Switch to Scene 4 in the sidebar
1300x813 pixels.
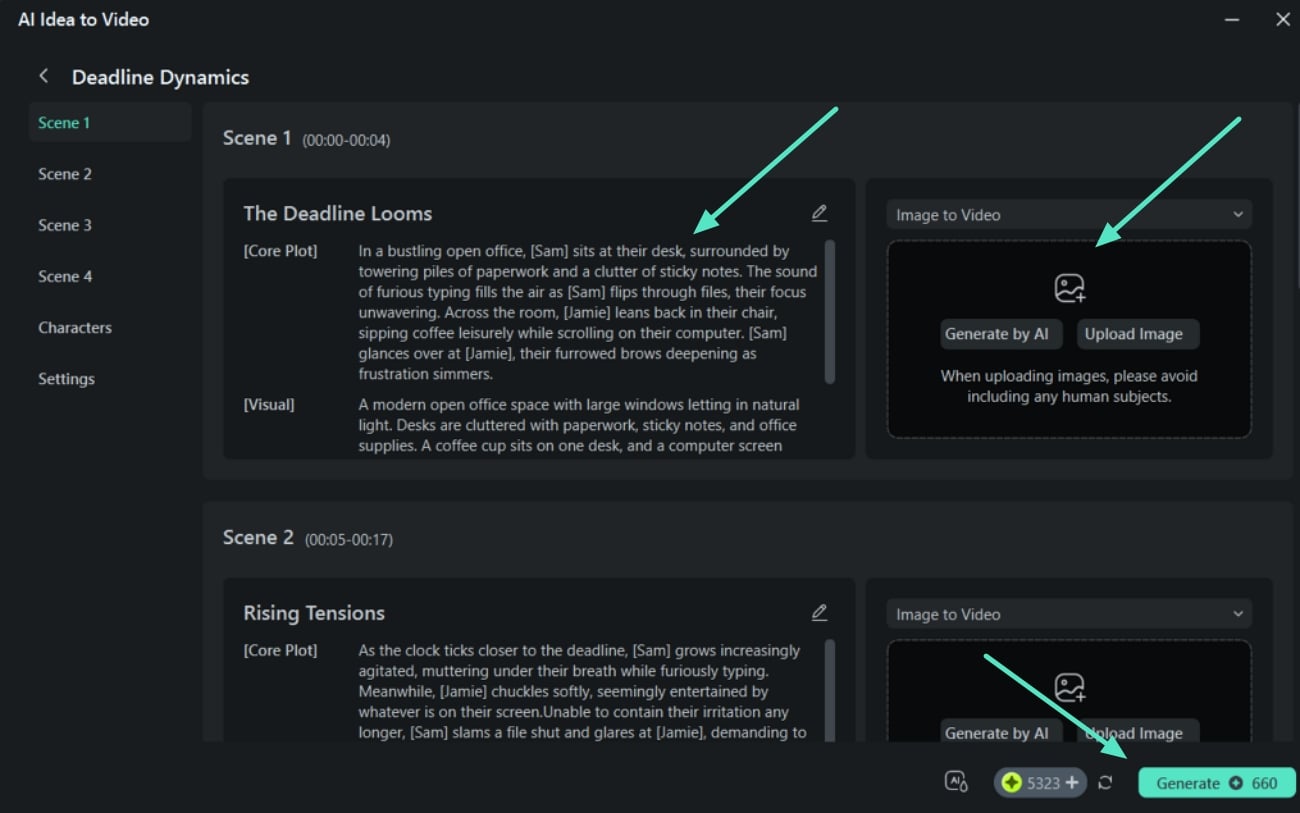(65, 276)
